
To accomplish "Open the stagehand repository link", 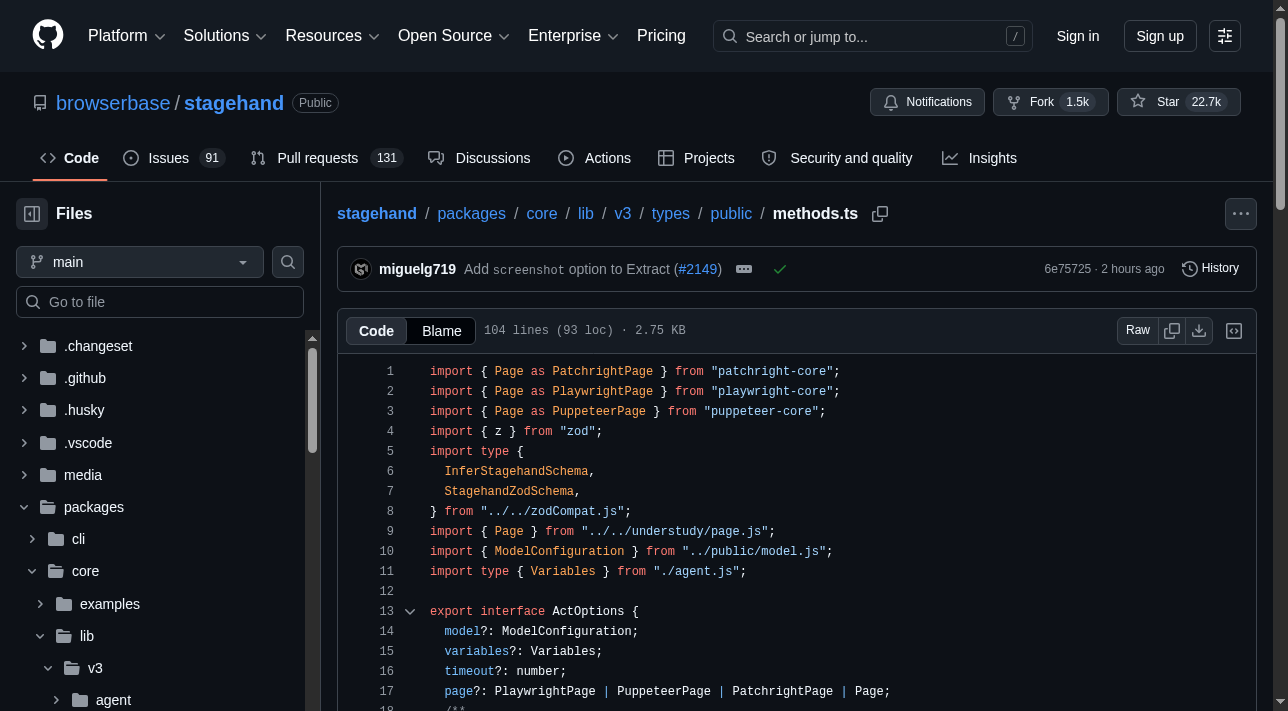I will [234, 103].
